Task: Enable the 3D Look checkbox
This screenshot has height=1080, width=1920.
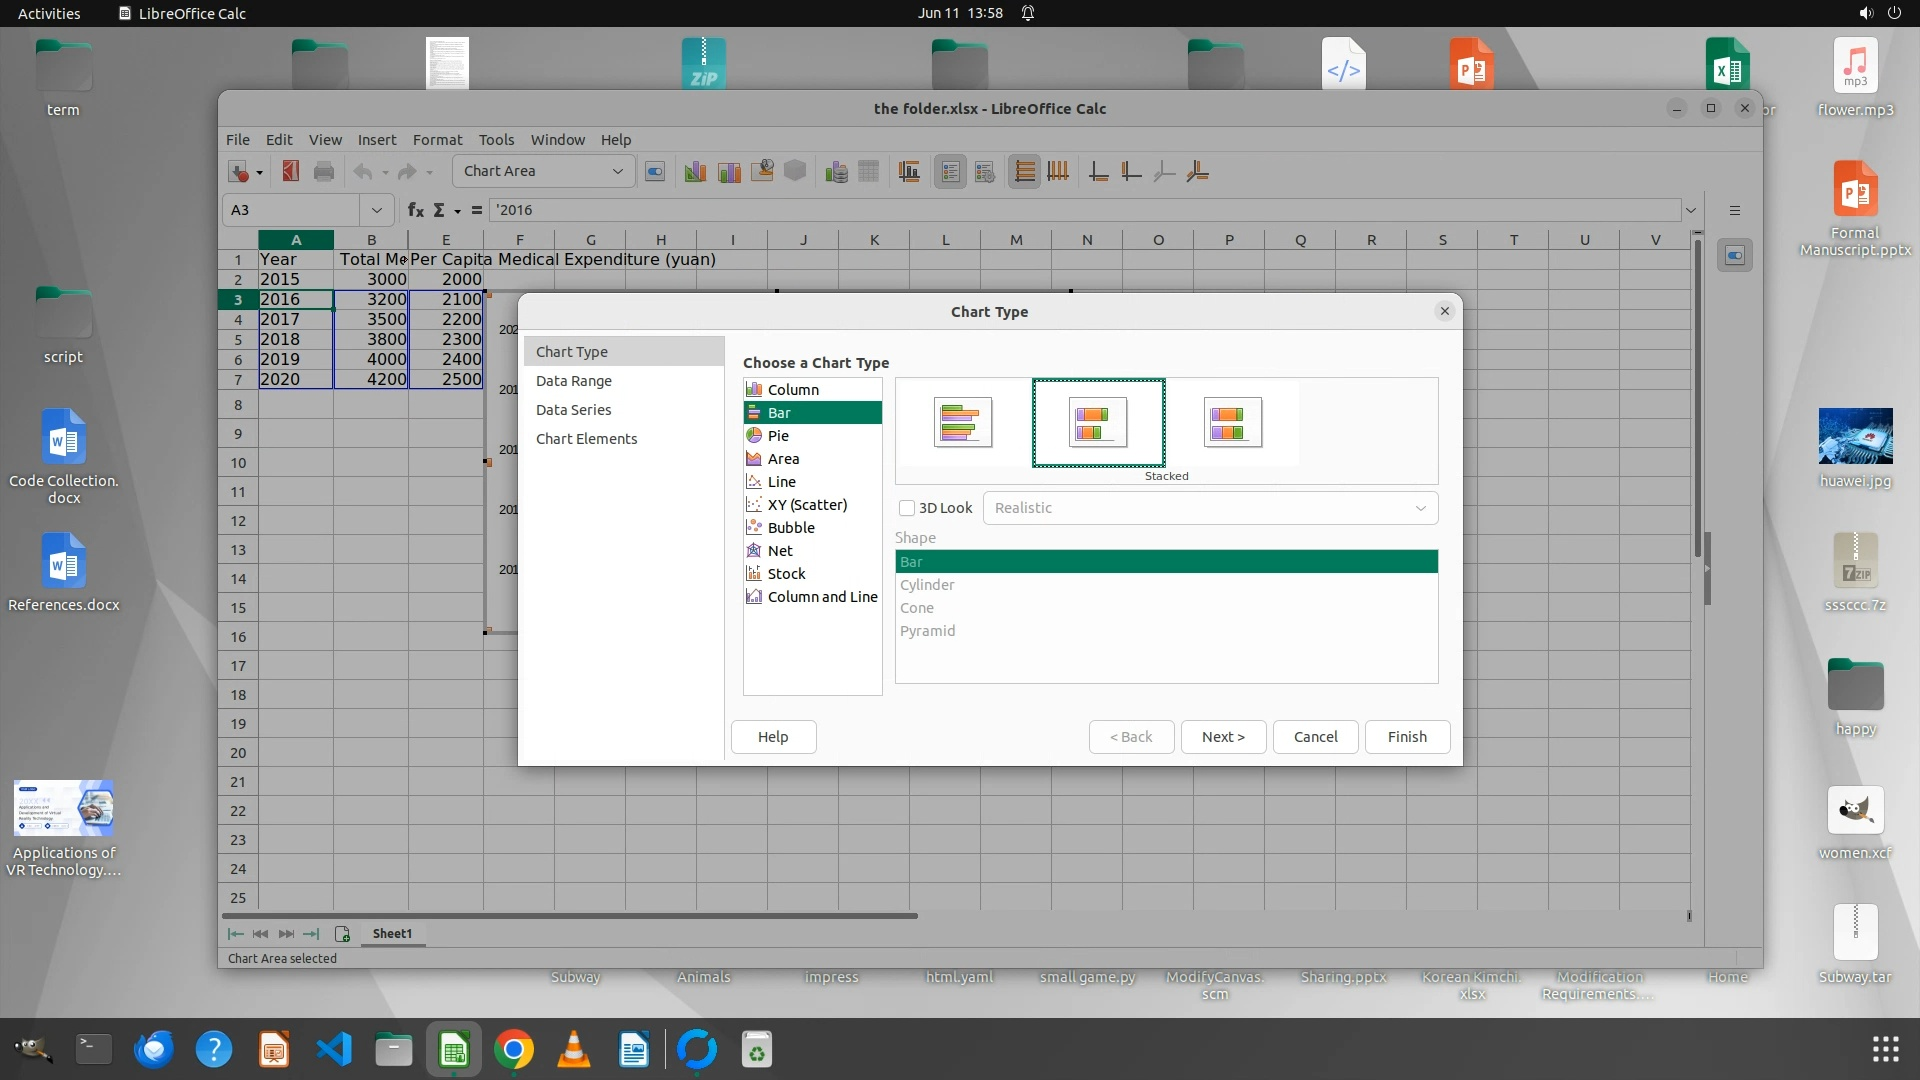Action: click(x=907, y=508)
